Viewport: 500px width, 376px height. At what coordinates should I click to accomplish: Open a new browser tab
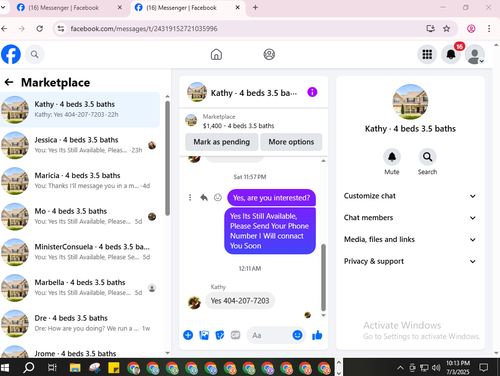tap(255, 7)
